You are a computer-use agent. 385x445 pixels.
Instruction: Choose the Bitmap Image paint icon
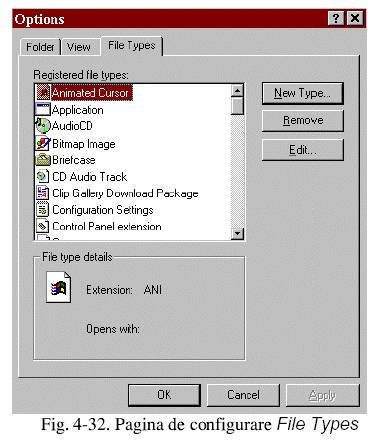pyautogui.click(x=43, y=143)
